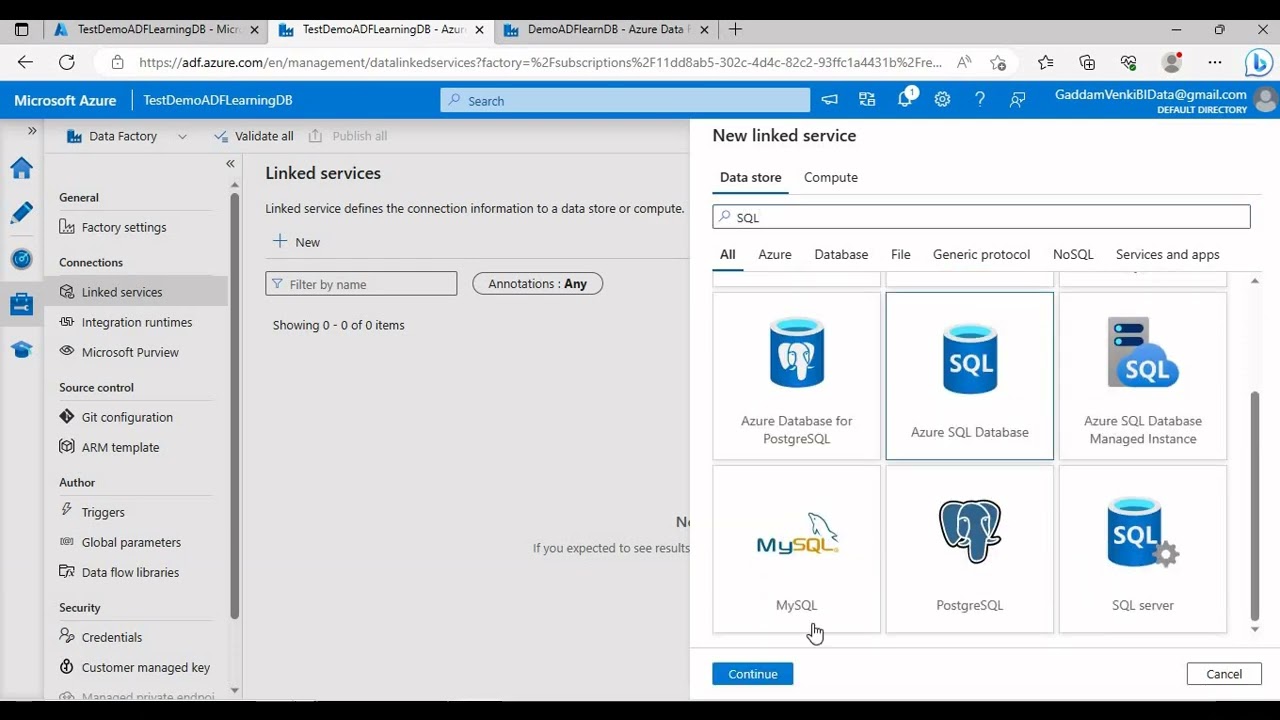Open Global parameters
The width and height of the screenshot is (1280, 720).
click(x=131, y=542)
